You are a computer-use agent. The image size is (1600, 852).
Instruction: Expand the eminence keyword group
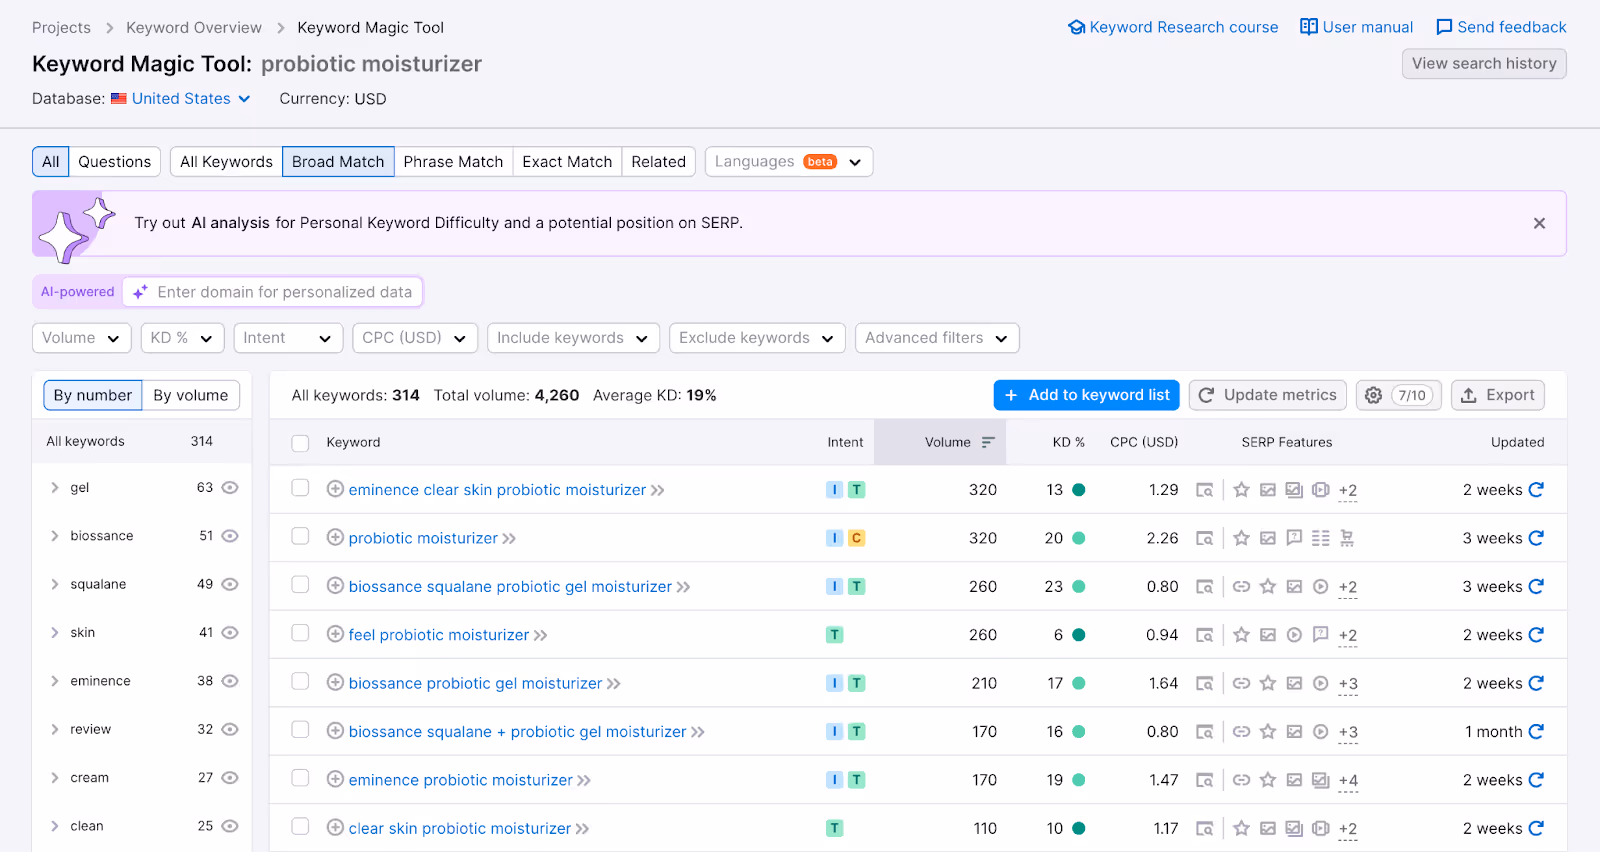pos(55,681)
